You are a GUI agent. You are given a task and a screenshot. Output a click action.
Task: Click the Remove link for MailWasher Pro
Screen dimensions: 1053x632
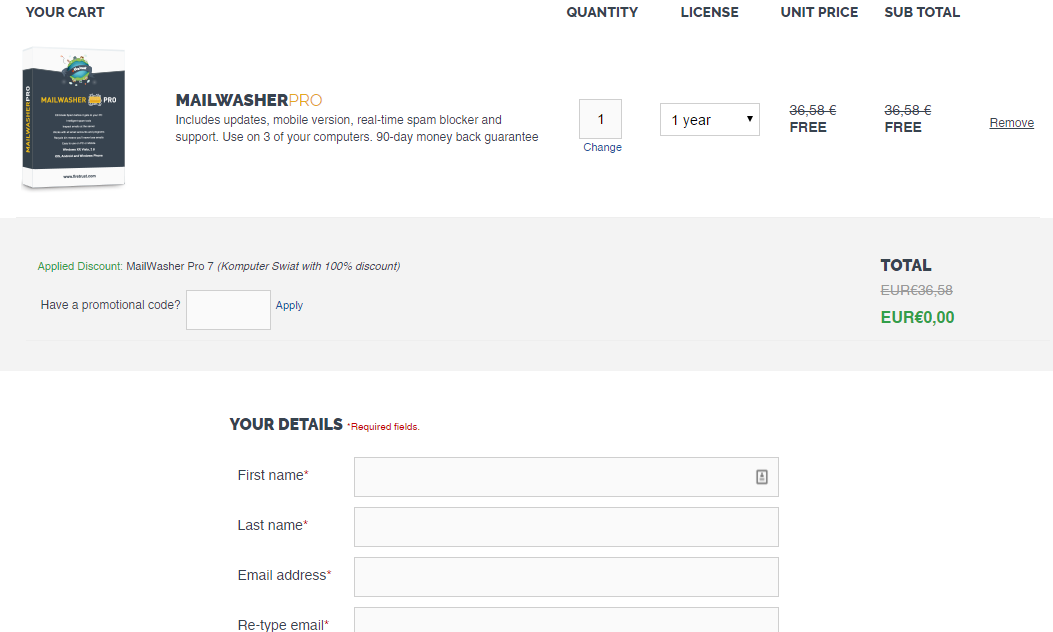pos(1011,123)
